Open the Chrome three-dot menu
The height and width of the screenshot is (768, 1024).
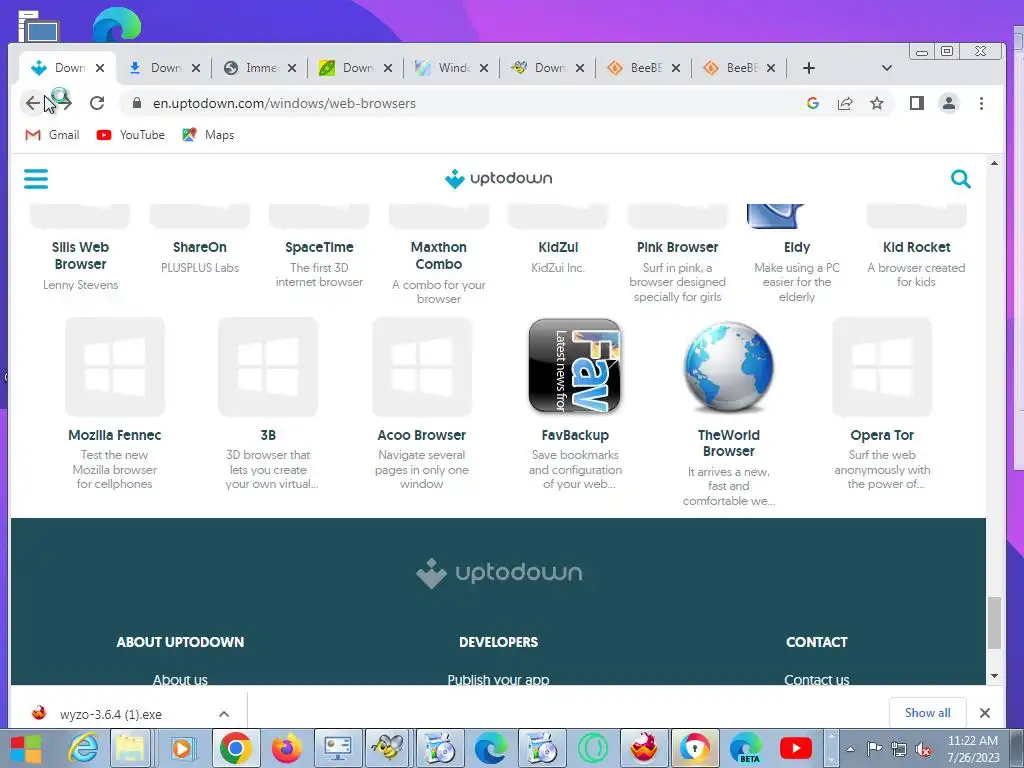coord(981,103)
